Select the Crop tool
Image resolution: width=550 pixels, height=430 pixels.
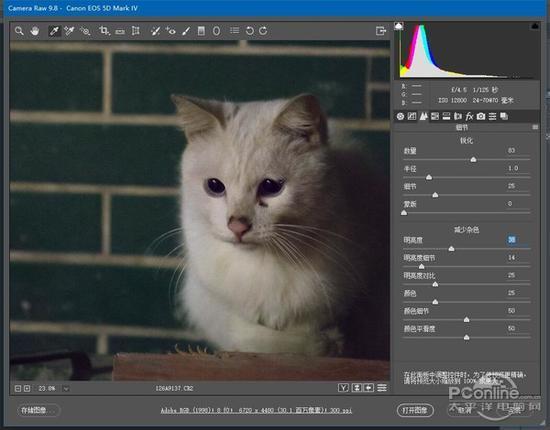click(x=104, y=31)
